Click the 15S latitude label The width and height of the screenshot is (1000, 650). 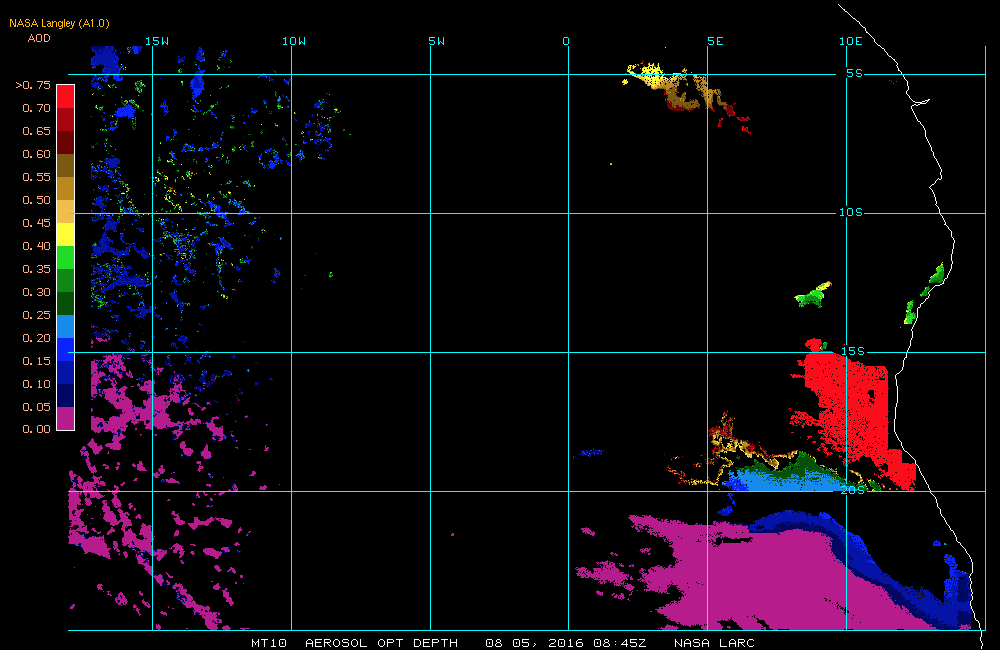(851, 351)
